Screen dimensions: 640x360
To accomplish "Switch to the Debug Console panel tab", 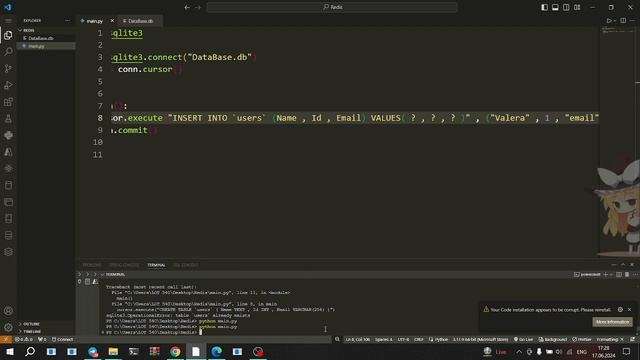I will tap(124, 265).
